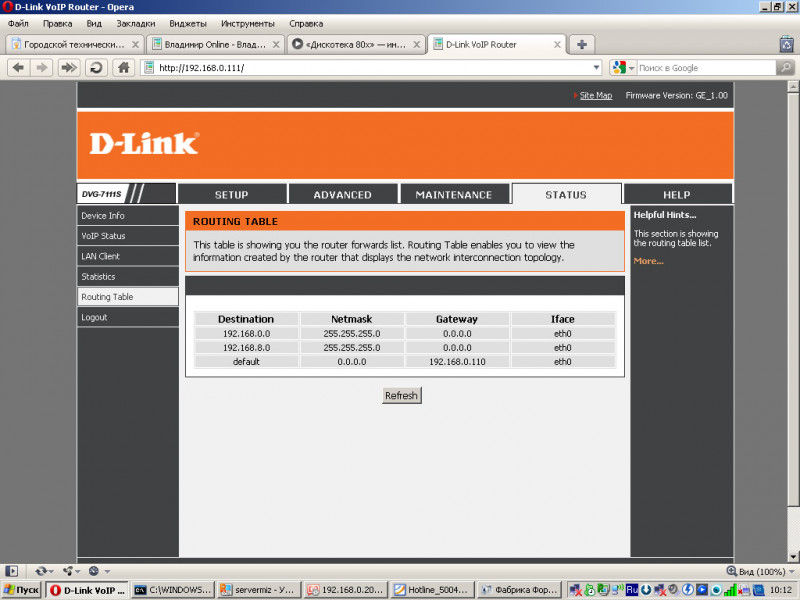Toggle the Opera panels sidebar icon
The height and width of the screenshot is (600, 800).
pos(11,571)
